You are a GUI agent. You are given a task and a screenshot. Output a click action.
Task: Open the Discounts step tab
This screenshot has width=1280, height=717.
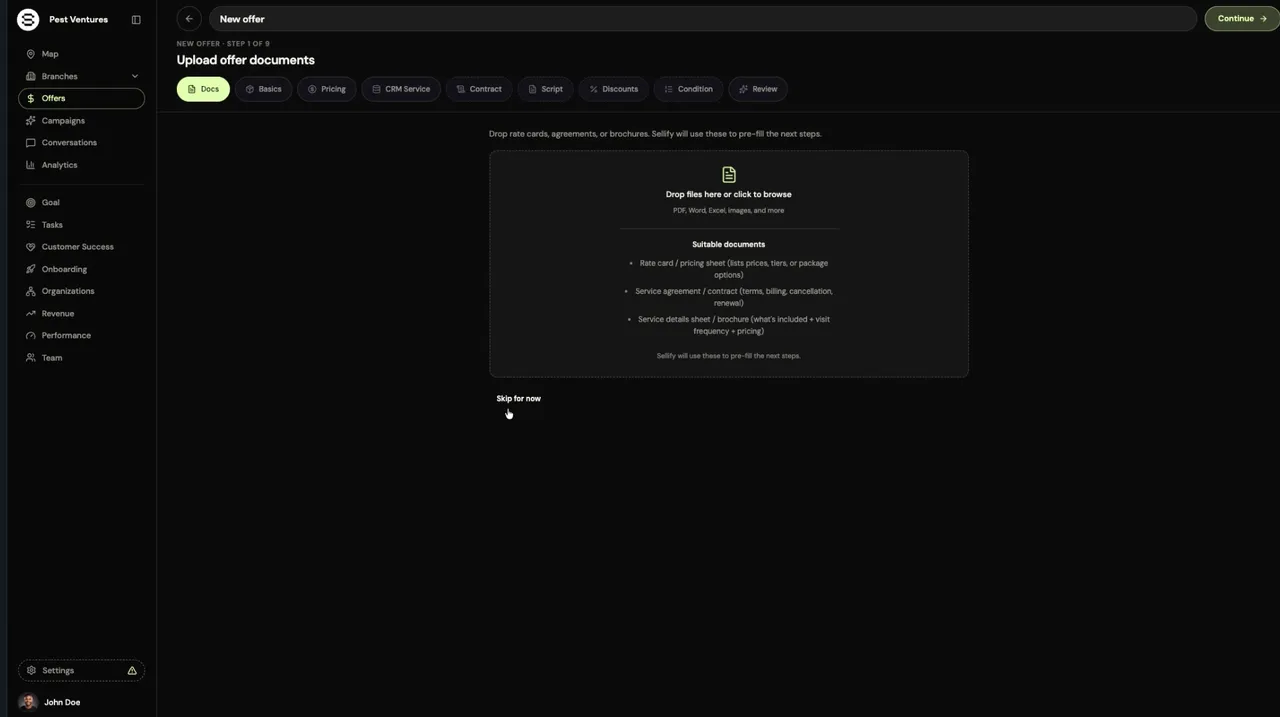[x=614, y=89]
